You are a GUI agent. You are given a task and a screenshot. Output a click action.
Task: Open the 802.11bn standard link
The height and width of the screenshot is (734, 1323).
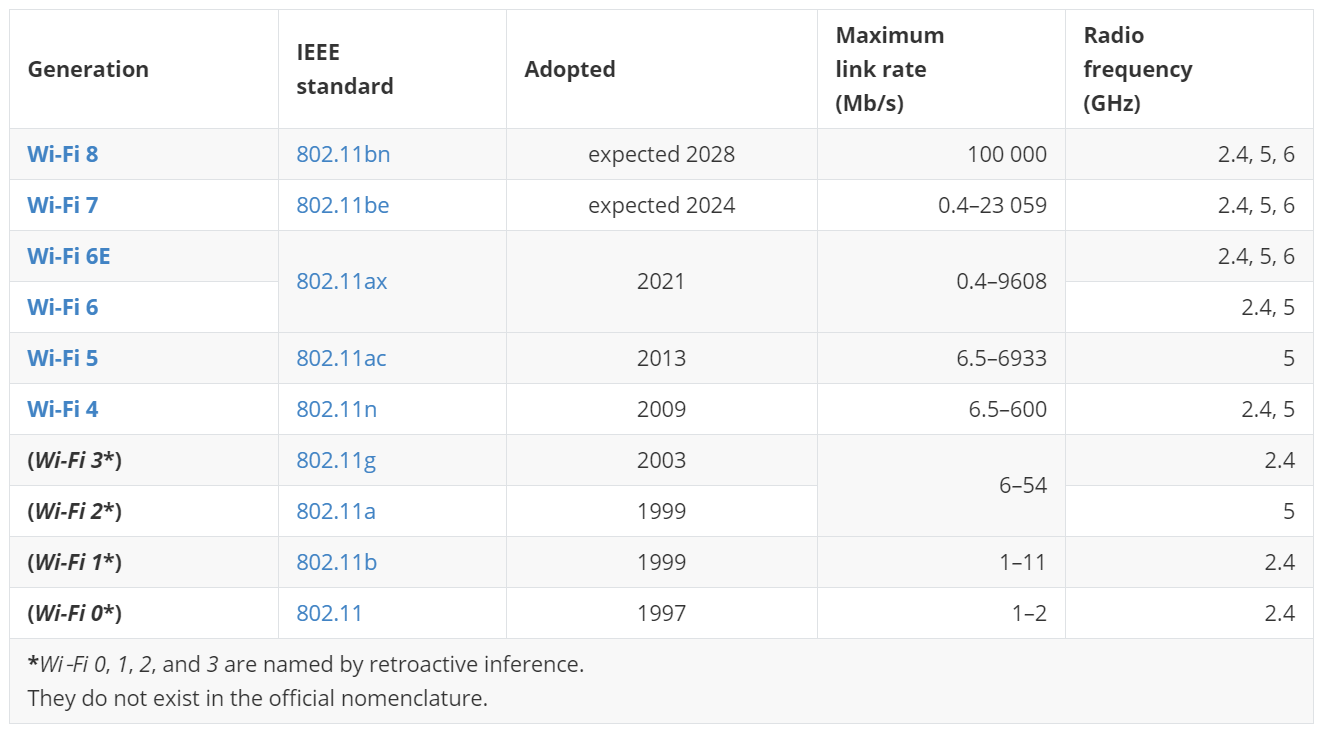tap(343, 155)
